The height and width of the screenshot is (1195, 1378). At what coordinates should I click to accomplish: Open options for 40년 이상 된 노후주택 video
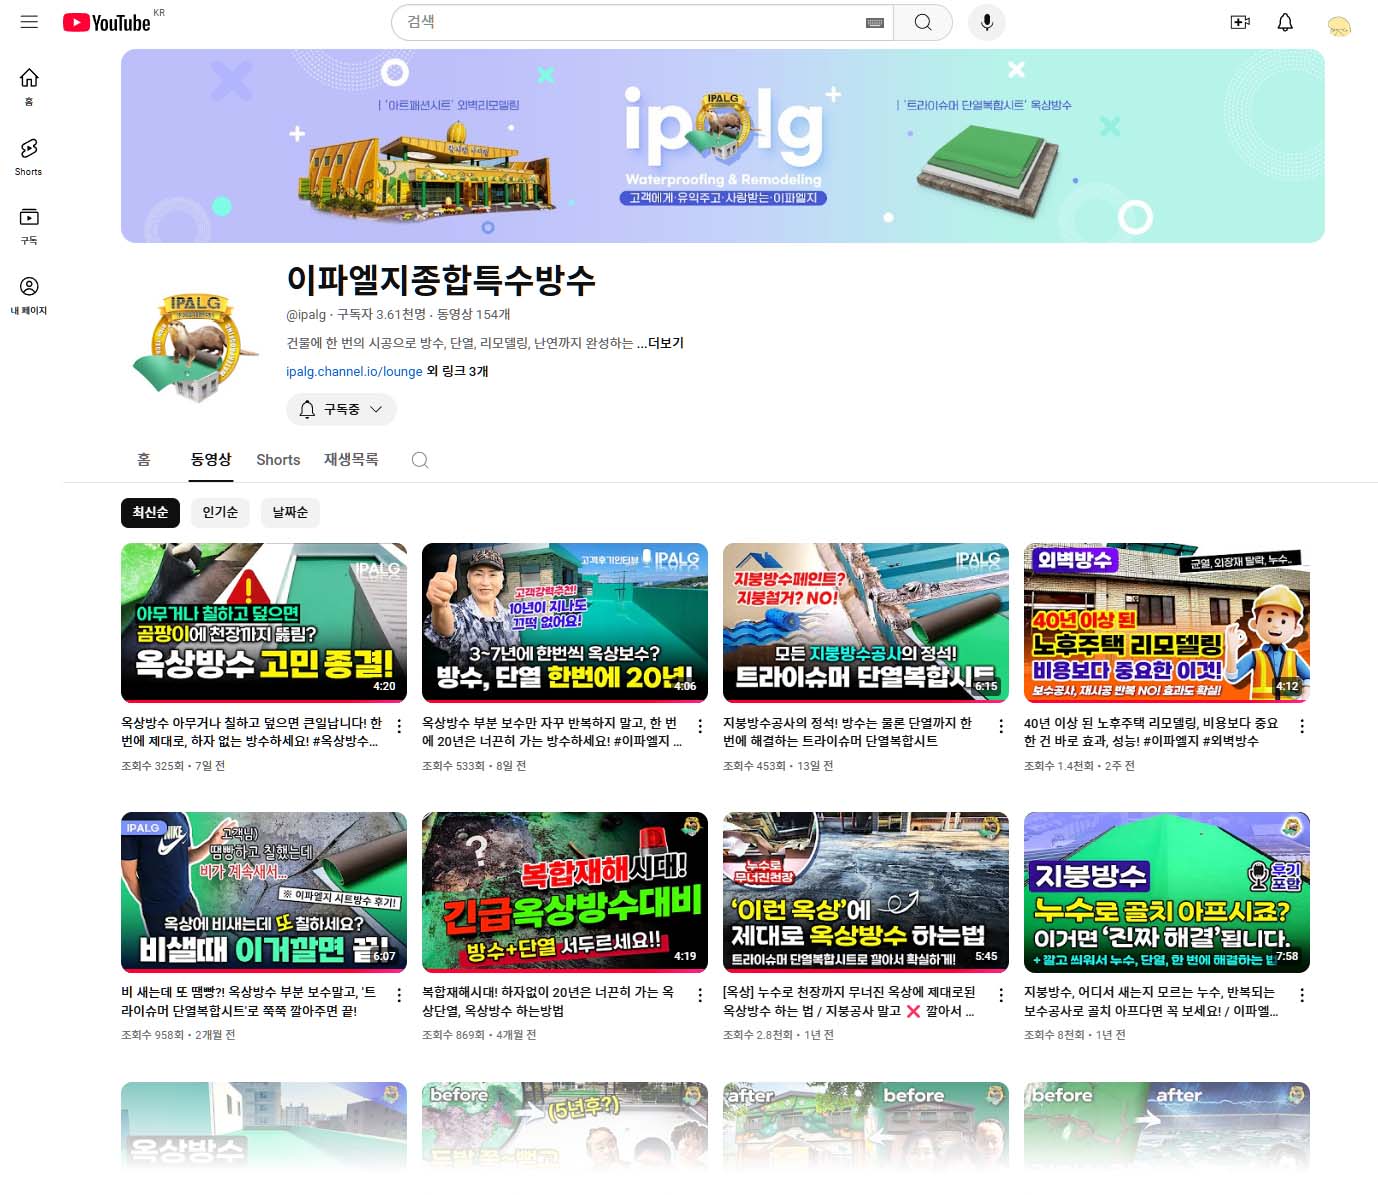tap(1302, 727)
